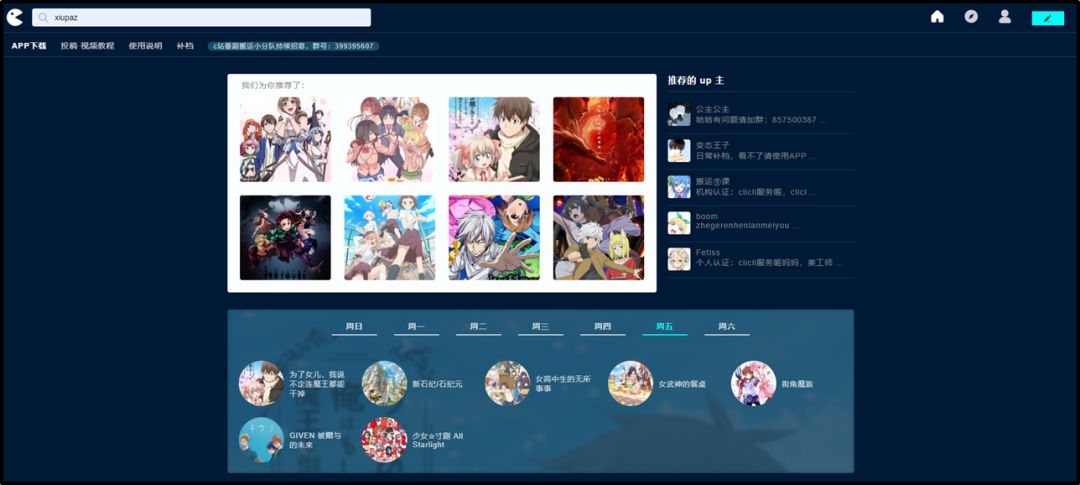This screenshot has width=1080, height=485.
Task: Open the user profile icon
Action: pyautogui.click(x=1005, y=17)
